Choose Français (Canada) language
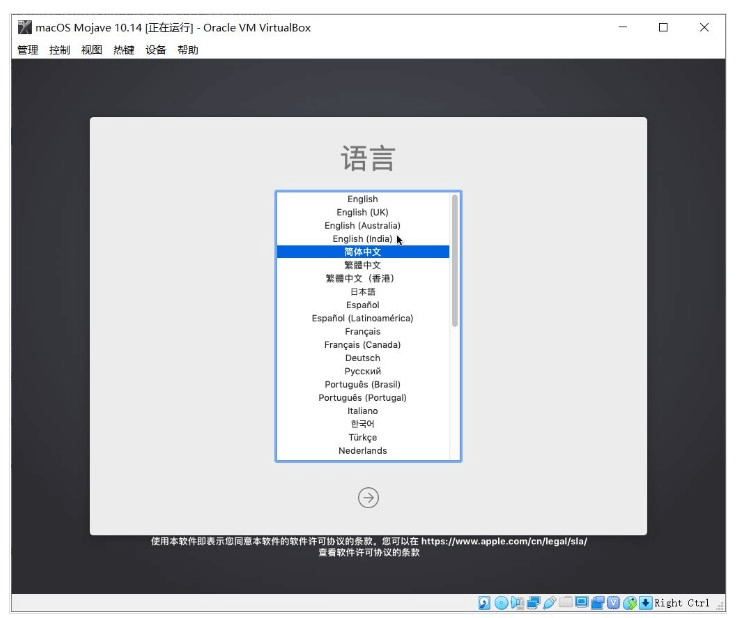 point(362,345)
